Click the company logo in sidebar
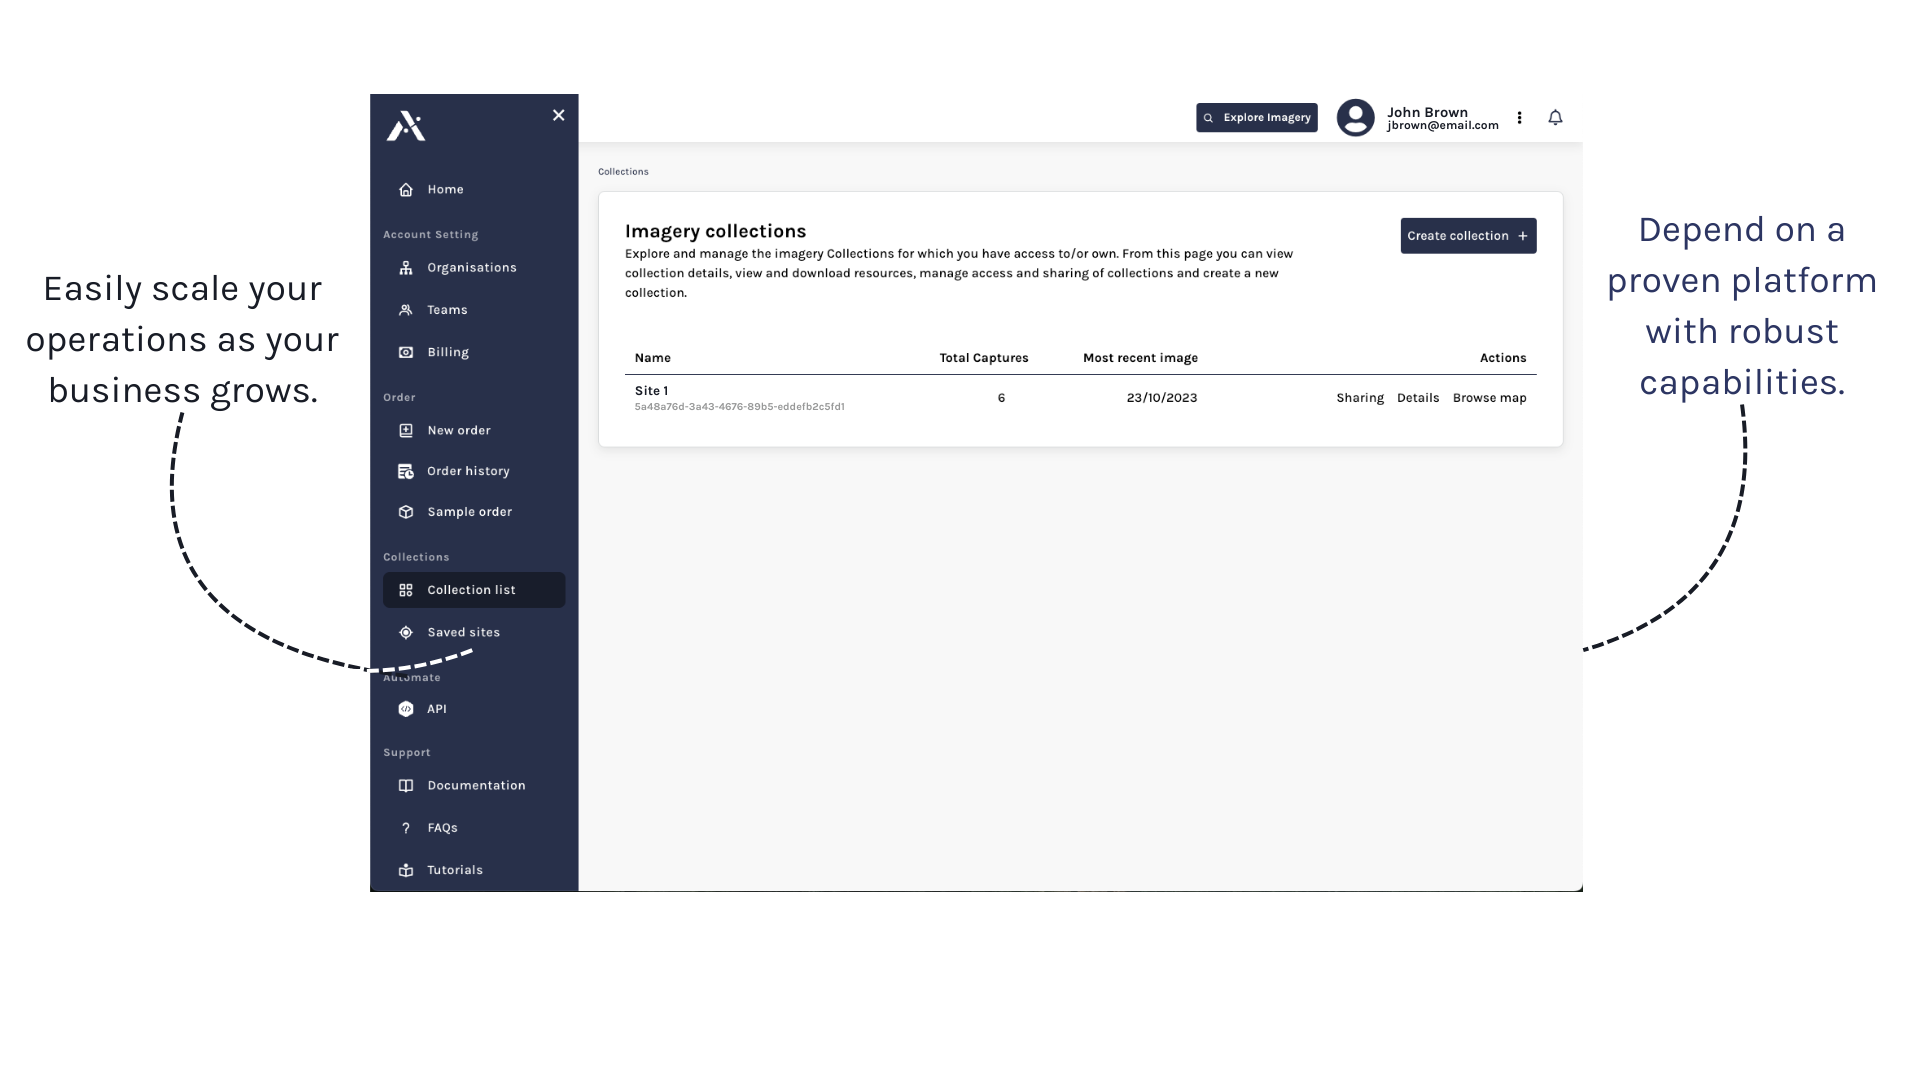The height and width of the screenshot is (1080, 1920). (406, 126)
